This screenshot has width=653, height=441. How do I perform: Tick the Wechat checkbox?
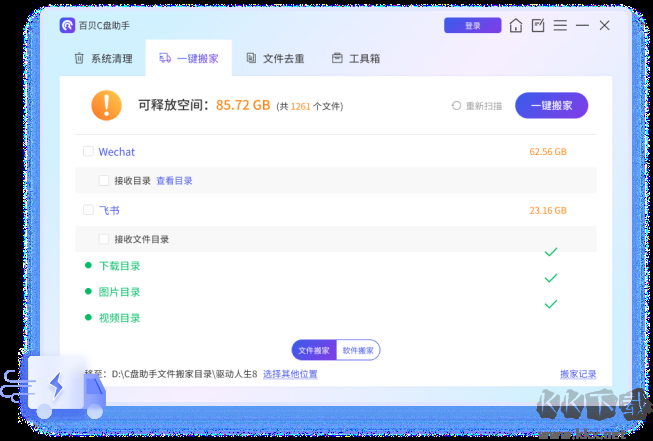[x=88, y=152]
